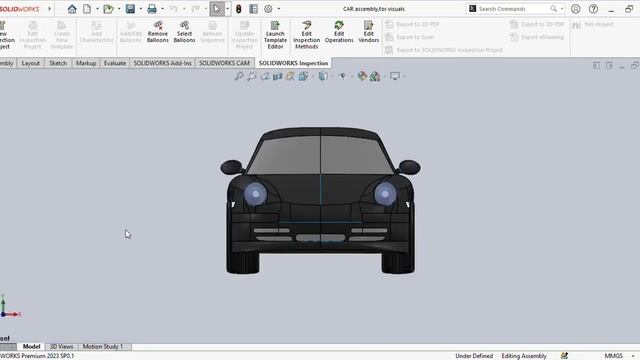Click Section View icon

[x=278, y=76]
